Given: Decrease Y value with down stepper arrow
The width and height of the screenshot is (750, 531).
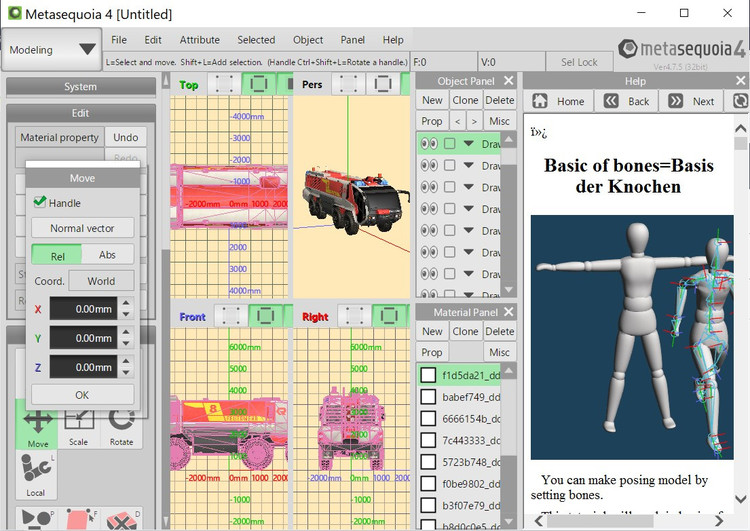Looking at the screenshot, I should coord(126,343).
